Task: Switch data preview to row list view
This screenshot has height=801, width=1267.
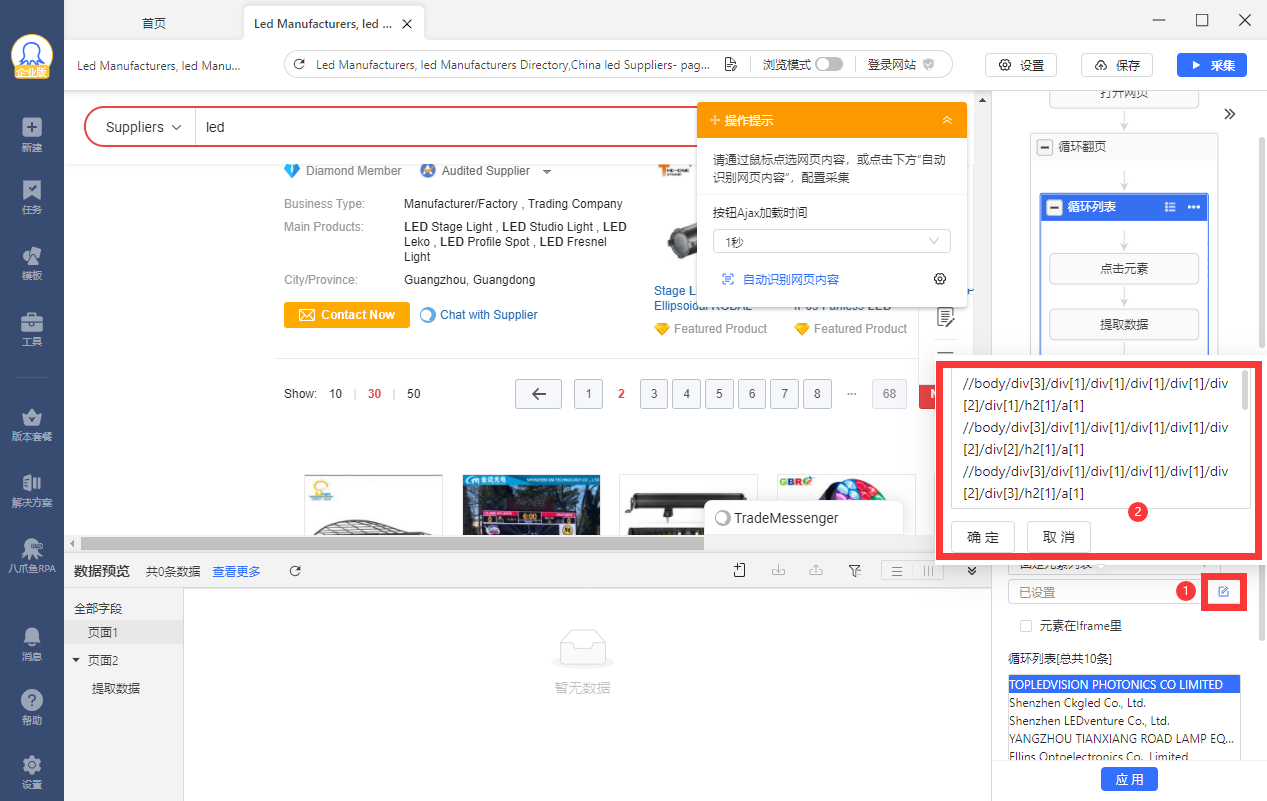Action: (x=897, y=570)
